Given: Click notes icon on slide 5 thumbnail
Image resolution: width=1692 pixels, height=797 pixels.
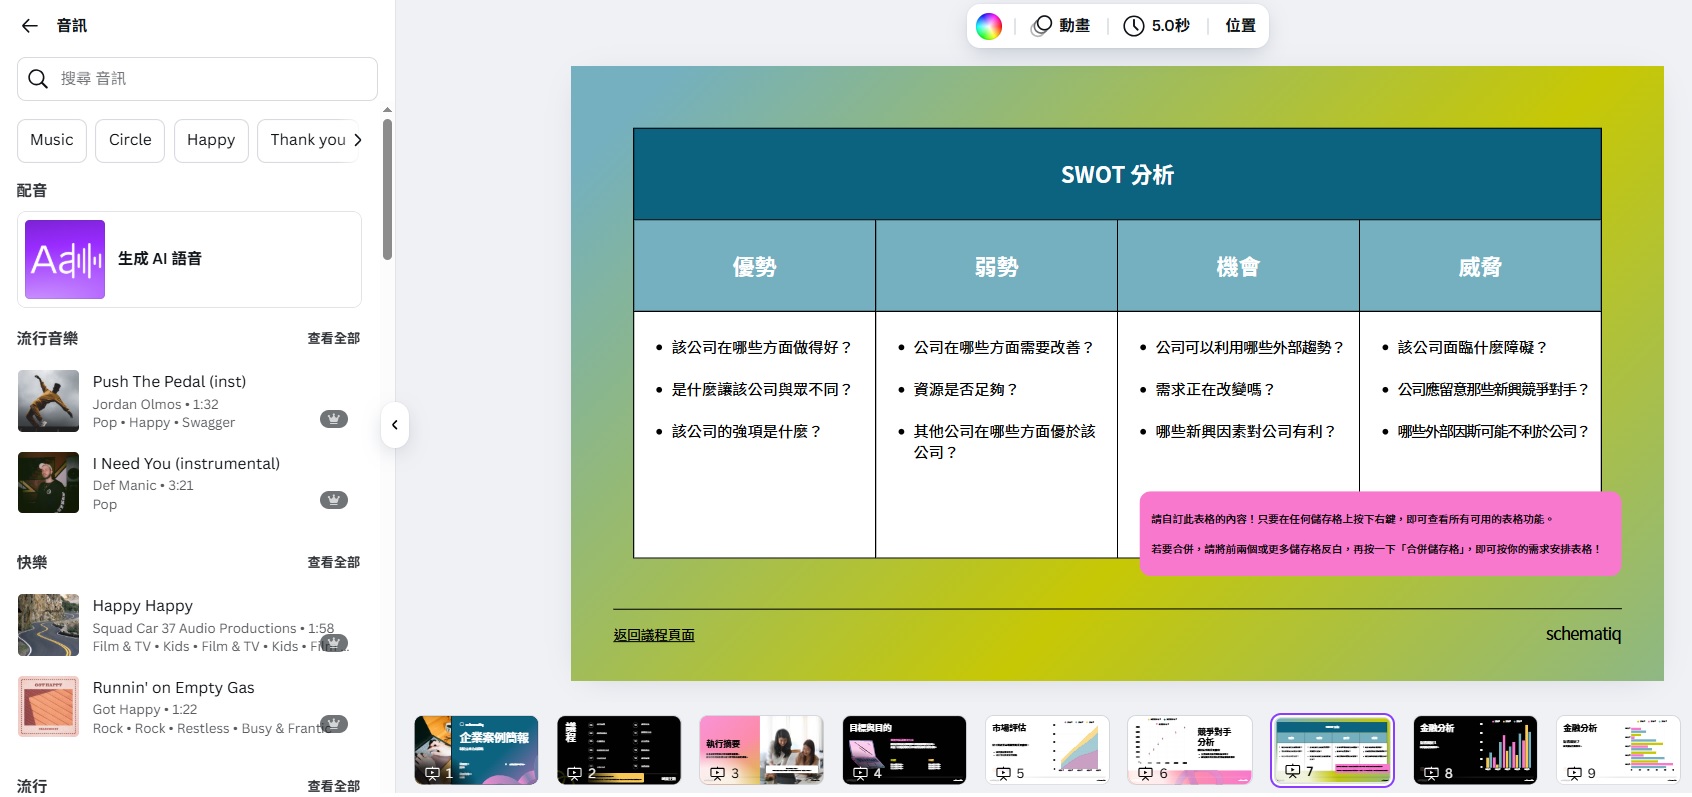Looking at the screenshot, I should (1003, 773).
